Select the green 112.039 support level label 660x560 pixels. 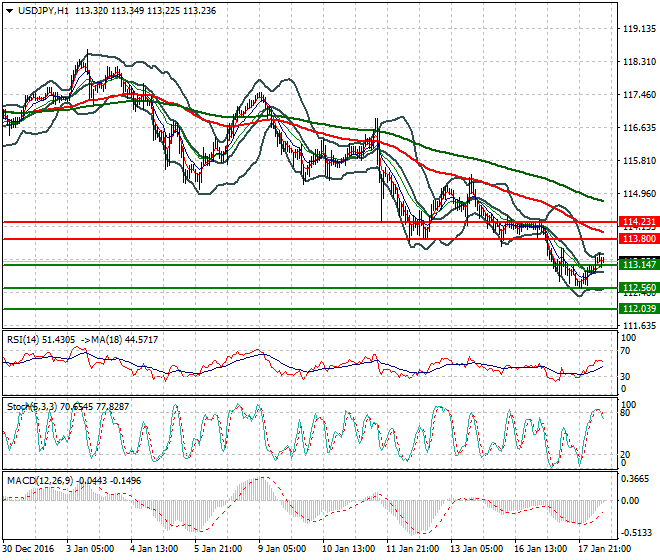(x=639, y=309)
